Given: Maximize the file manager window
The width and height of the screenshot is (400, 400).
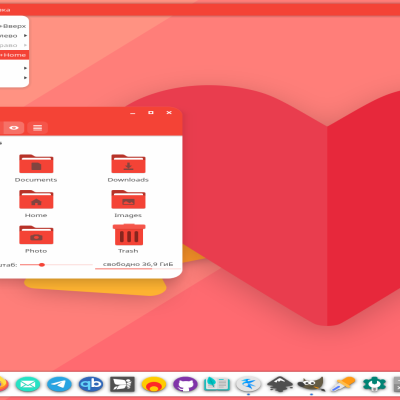Looking at the screenshot, I should 151,113.
